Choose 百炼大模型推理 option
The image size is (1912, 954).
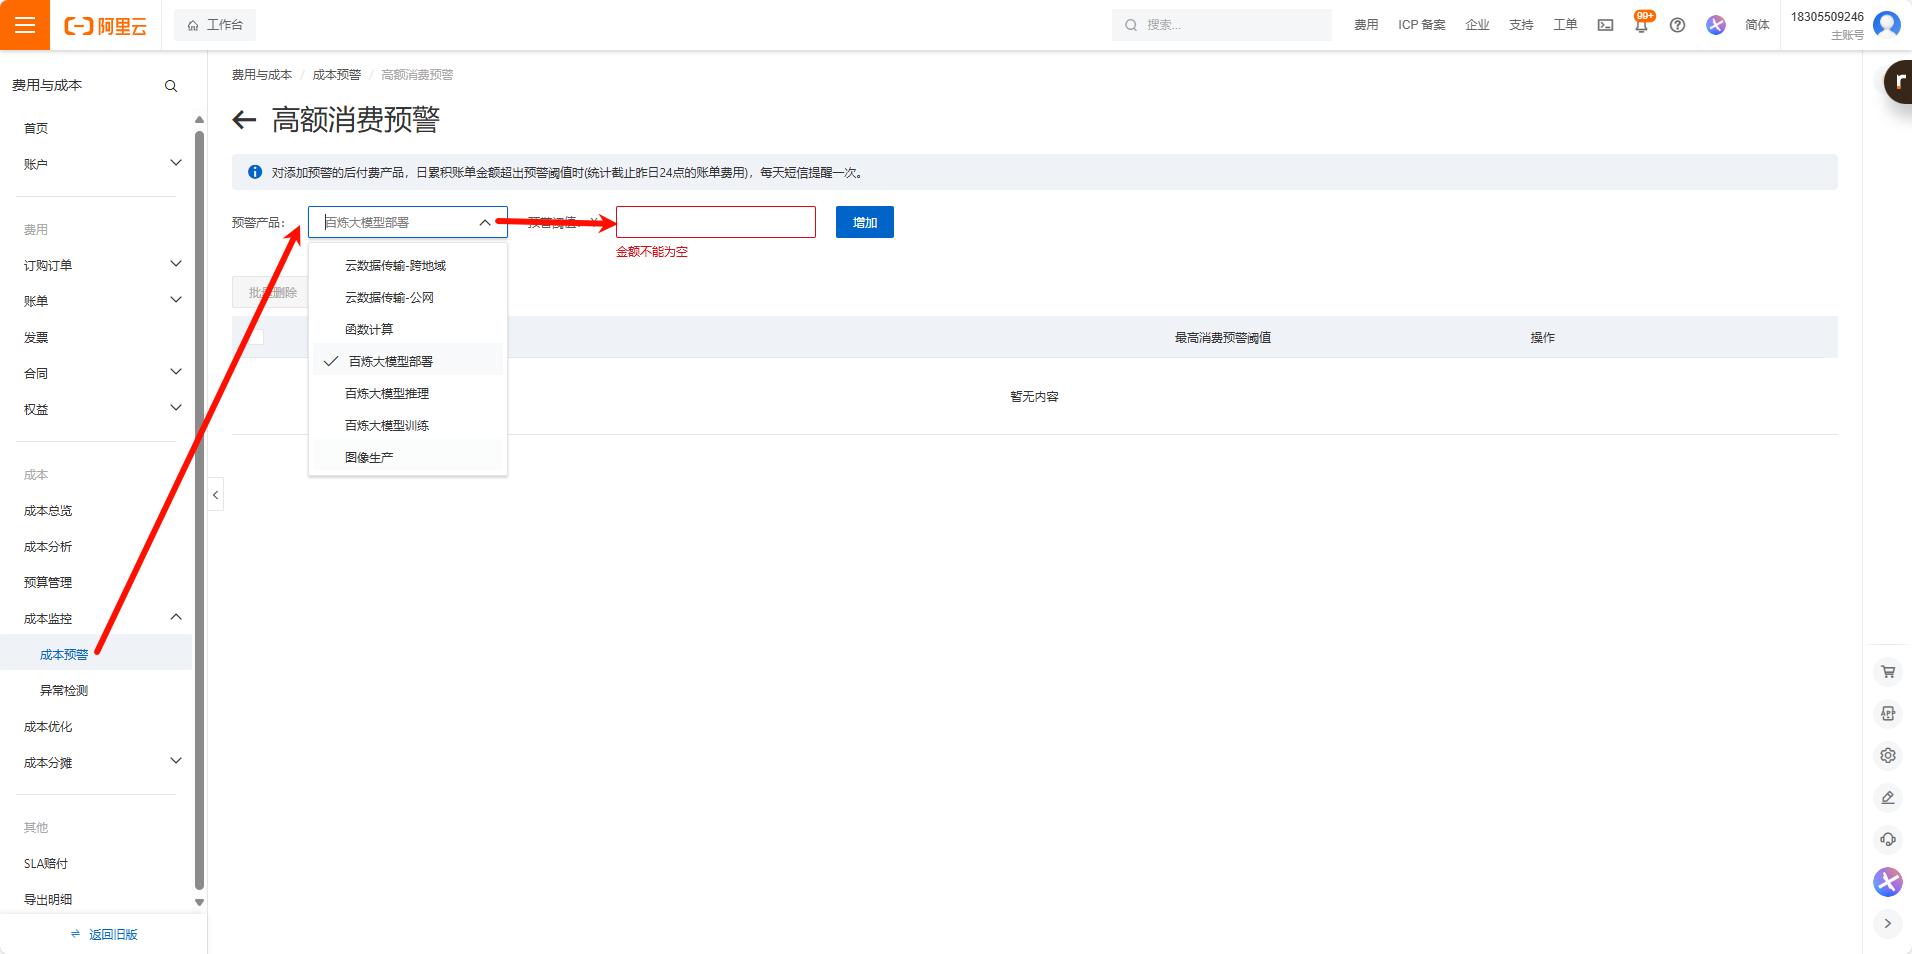pyautogui.click(x=408, y=393)
